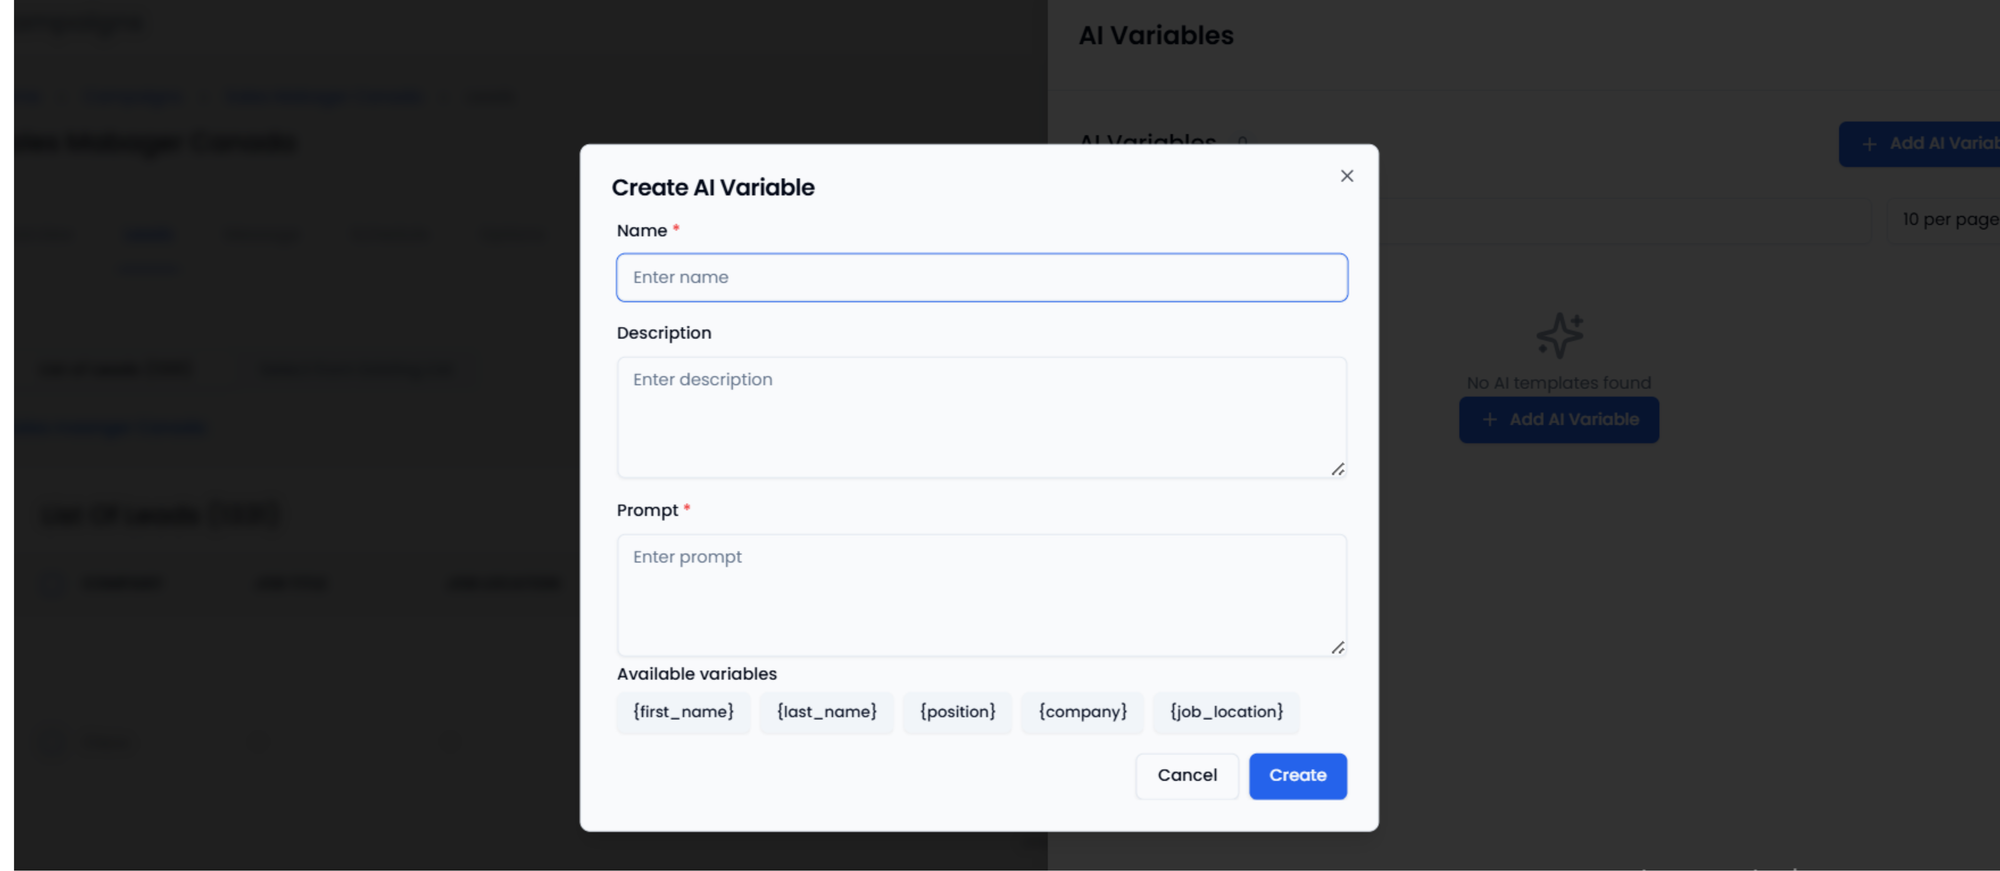Select the {position} variable chip
The height and width of the screenshot is (871, 2000).
[x=957, y=712]
